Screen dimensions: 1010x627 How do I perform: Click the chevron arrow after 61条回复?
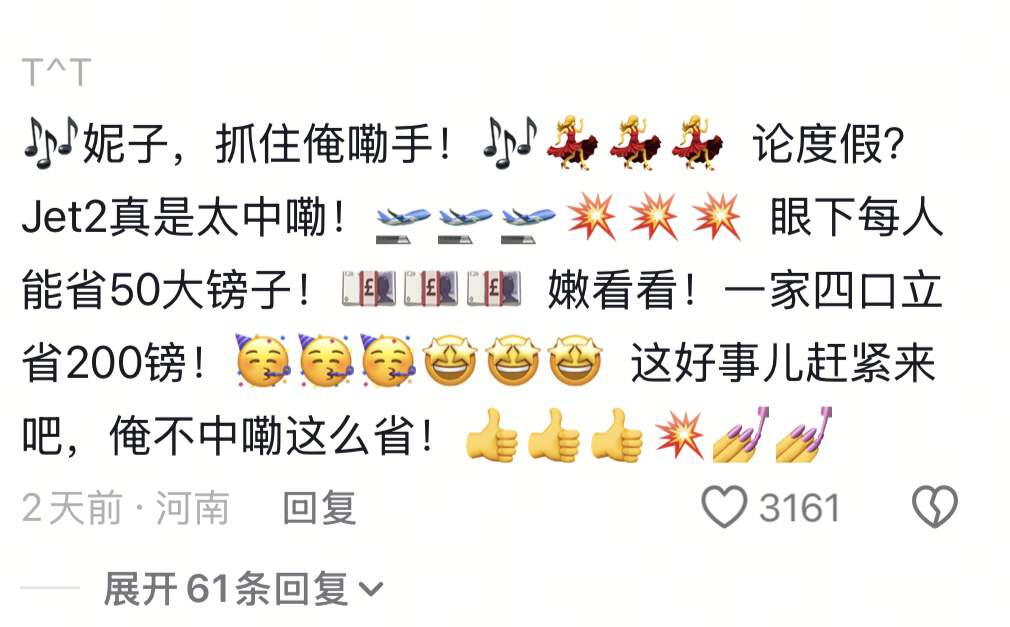[371, 589]
